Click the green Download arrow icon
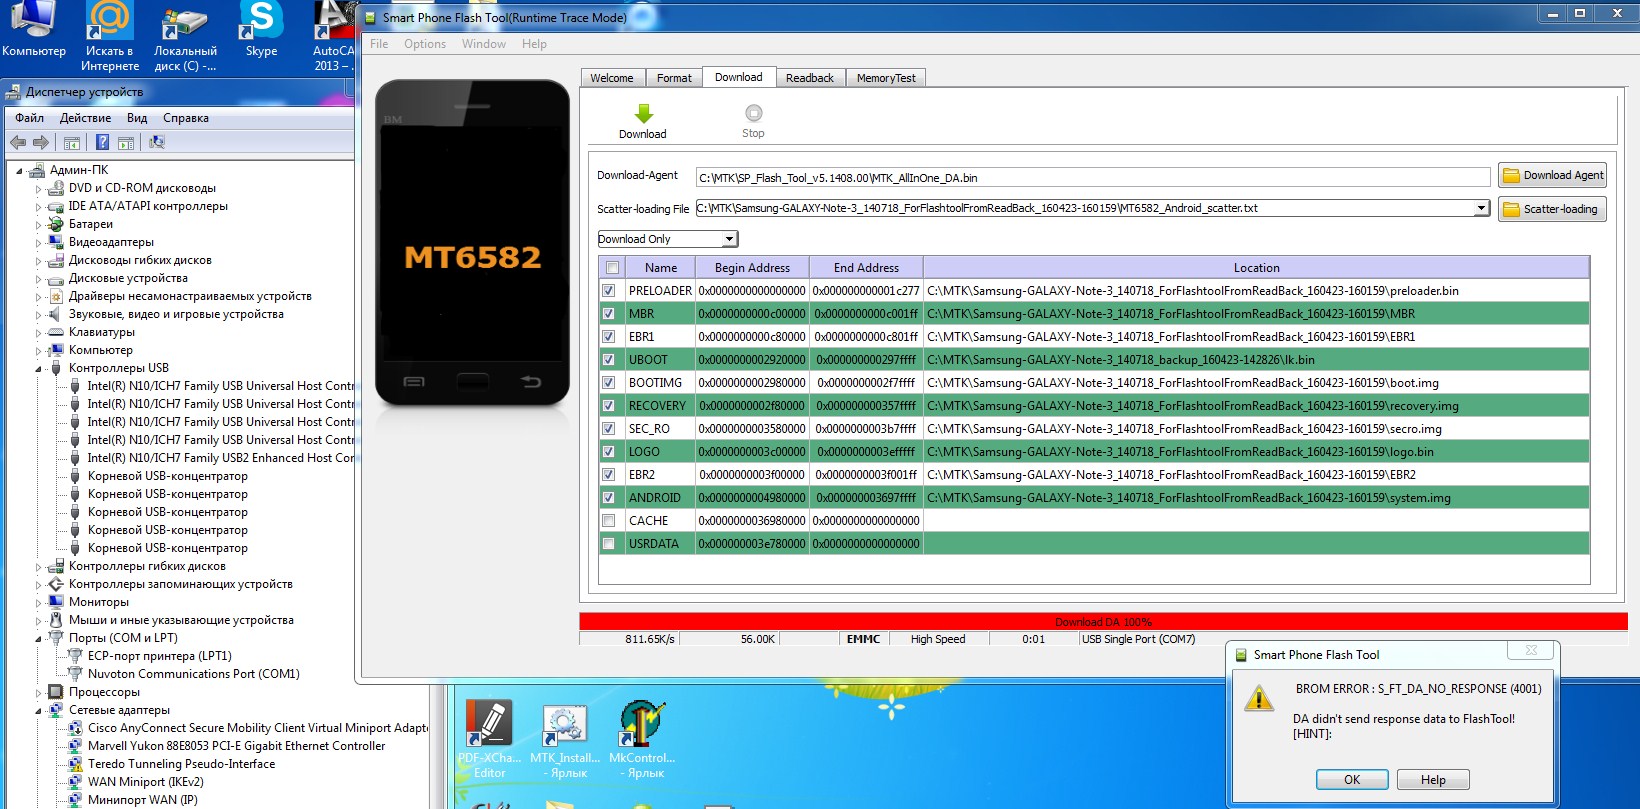The image size is (1640, 809). point(643,114)
